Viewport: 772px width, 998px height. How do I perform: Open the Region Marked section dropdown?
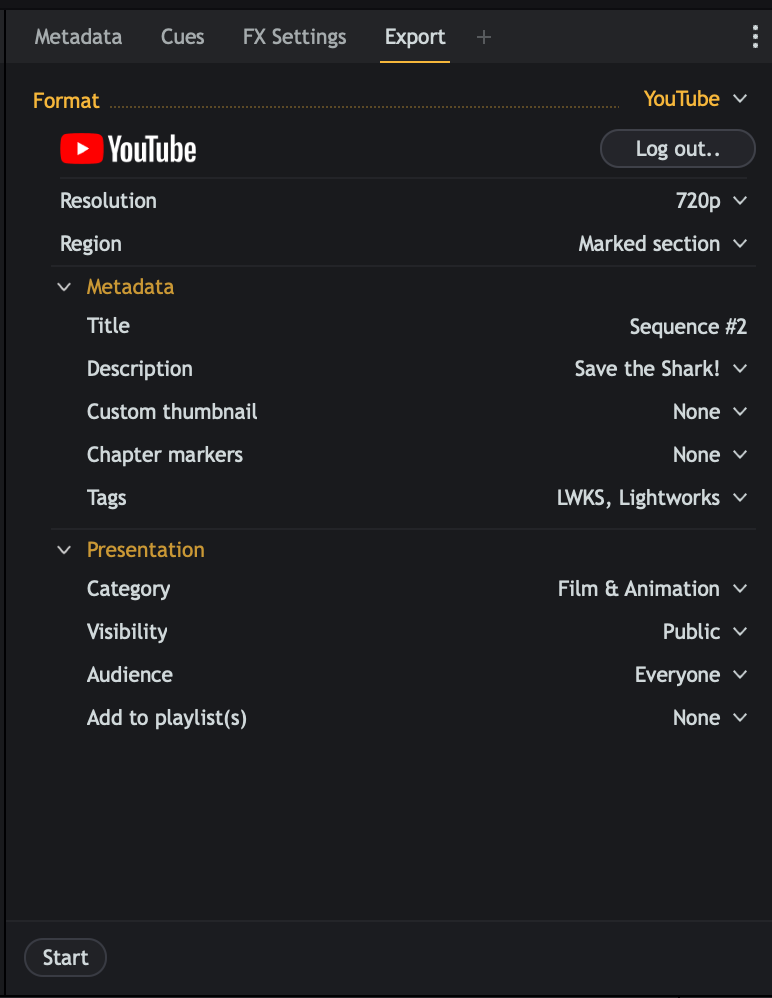(662, 244)
